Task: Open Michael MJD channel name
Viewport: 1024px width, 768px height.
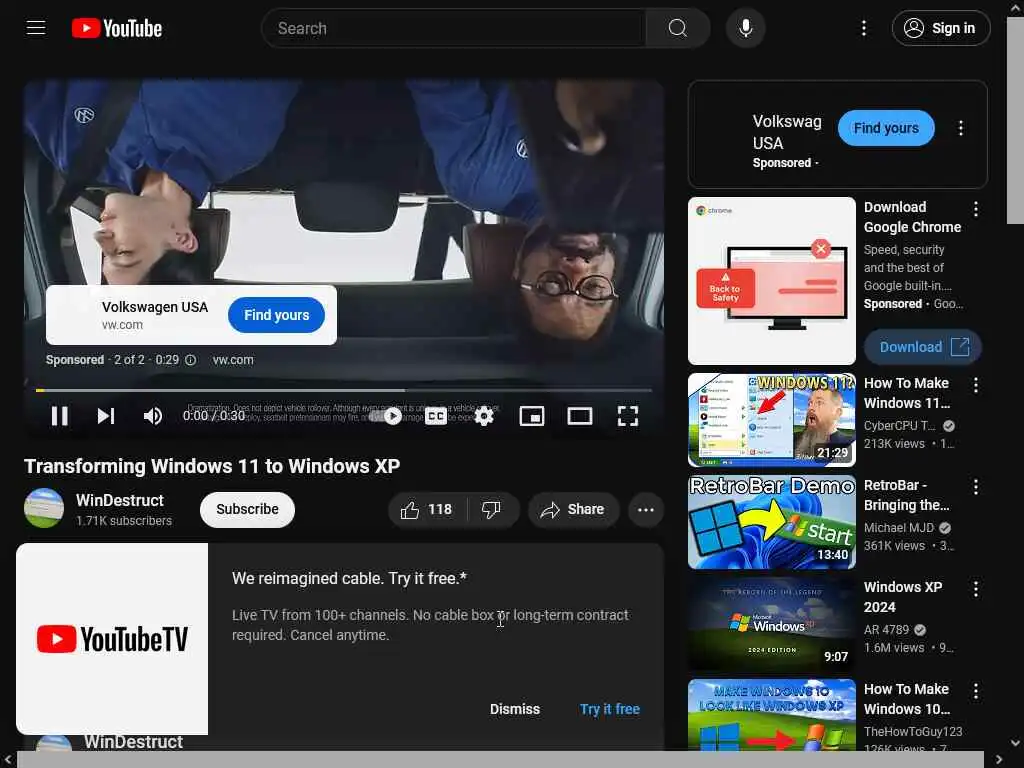Action: pos(899,528)
